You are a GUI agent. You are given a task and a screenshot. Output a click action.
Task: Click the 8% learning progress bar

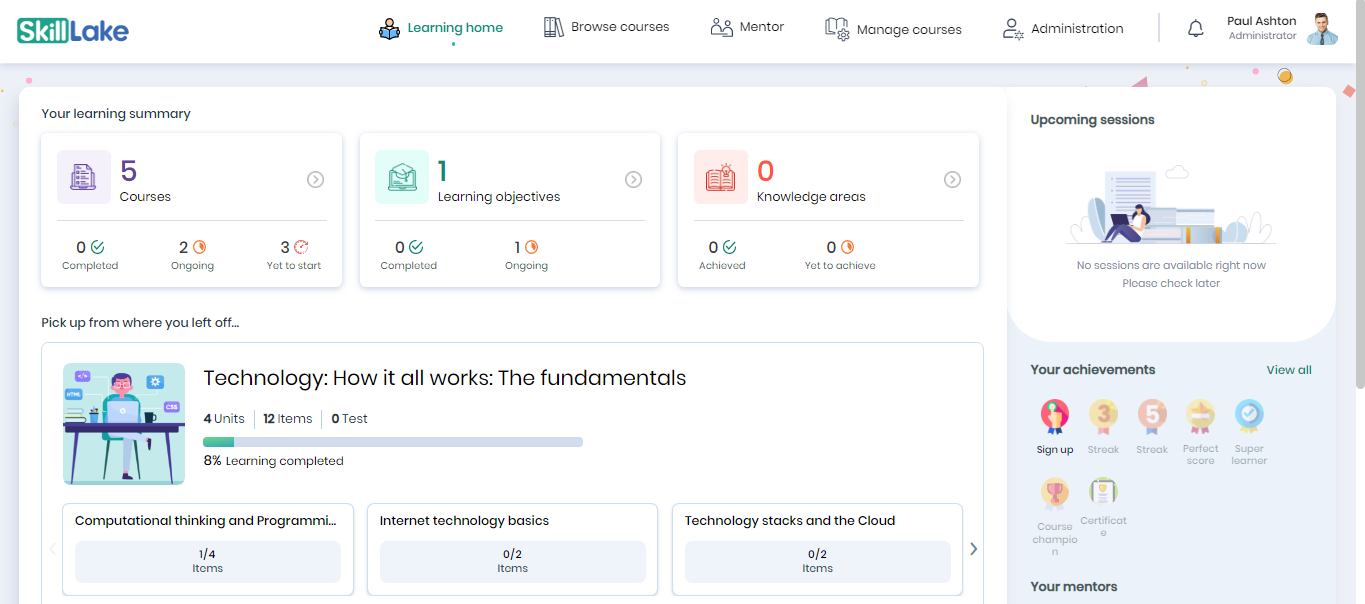click(392, 442)
